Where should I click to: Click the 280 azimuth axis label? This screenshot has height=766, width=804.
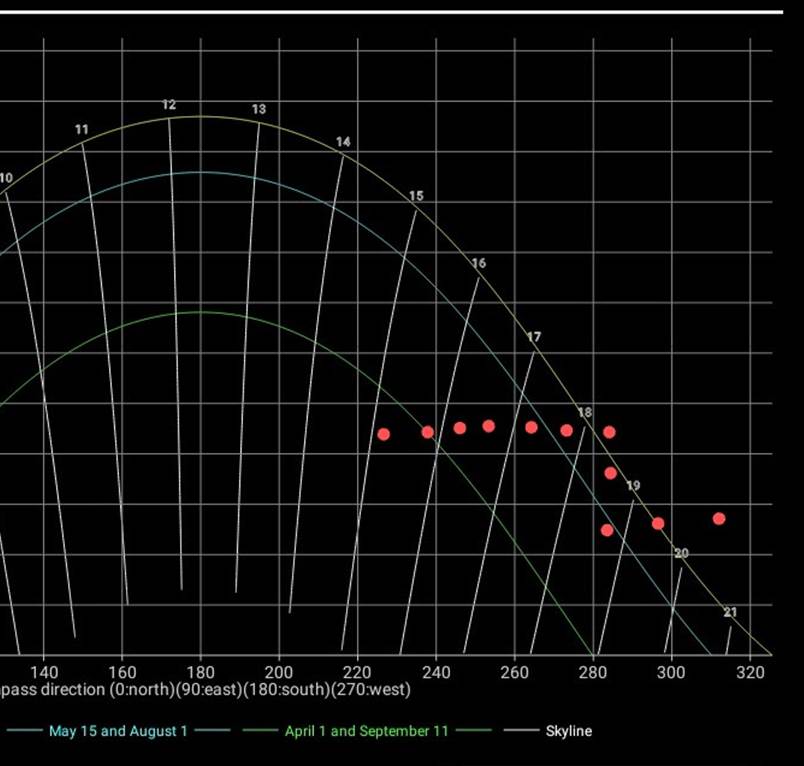click(593, 672)
